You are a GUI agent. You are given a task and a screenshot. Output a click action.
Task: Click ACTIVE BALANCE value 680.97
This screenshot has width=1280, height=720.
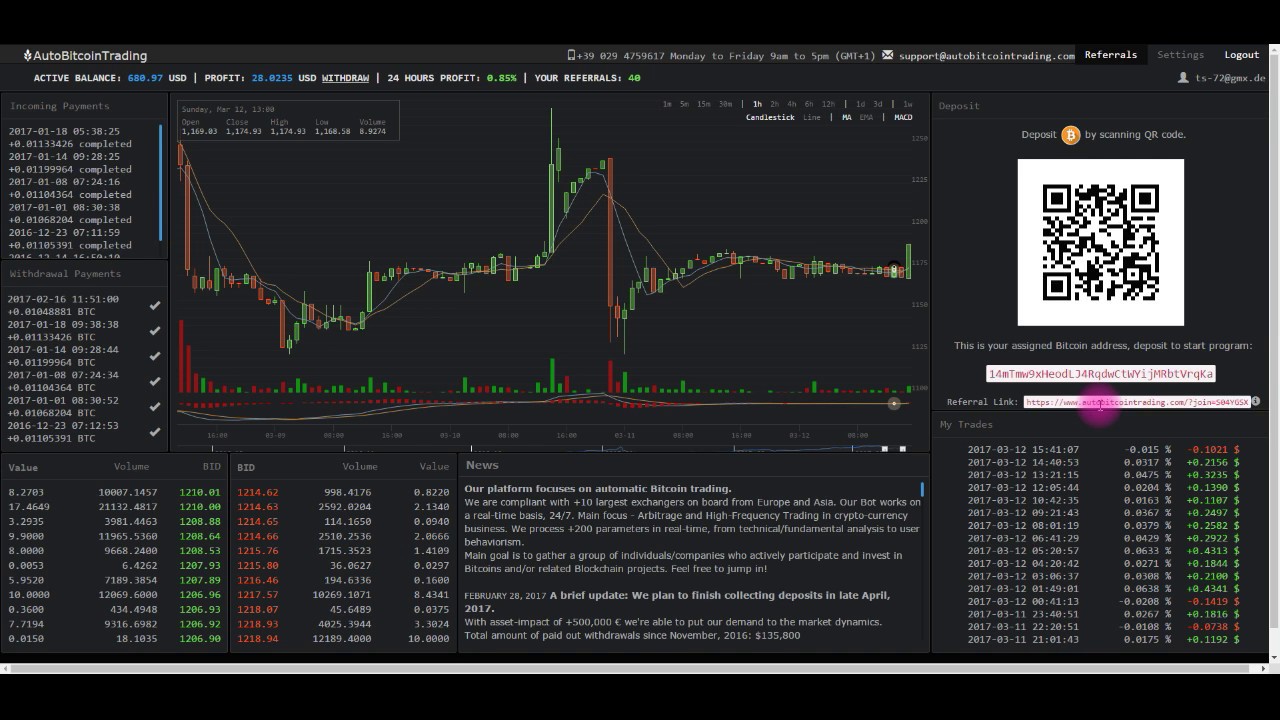[x=145, y=78]
